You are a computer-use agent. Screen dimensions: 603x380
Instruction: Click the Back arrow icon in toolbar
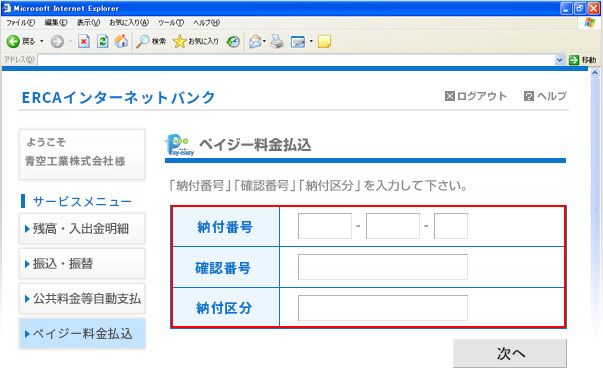tap(13, 41)
